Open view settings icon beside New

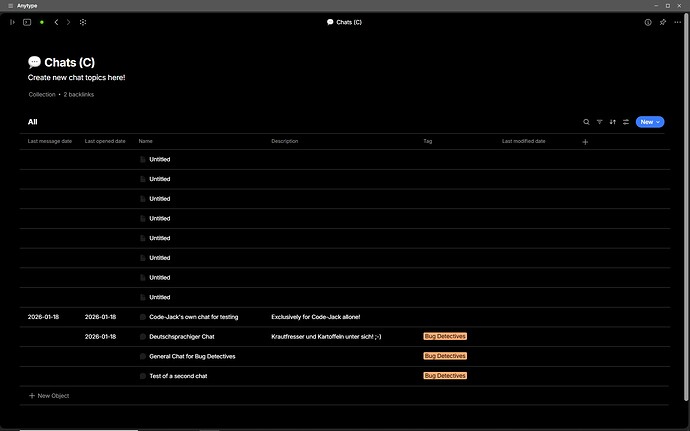(x=626, y=122)
